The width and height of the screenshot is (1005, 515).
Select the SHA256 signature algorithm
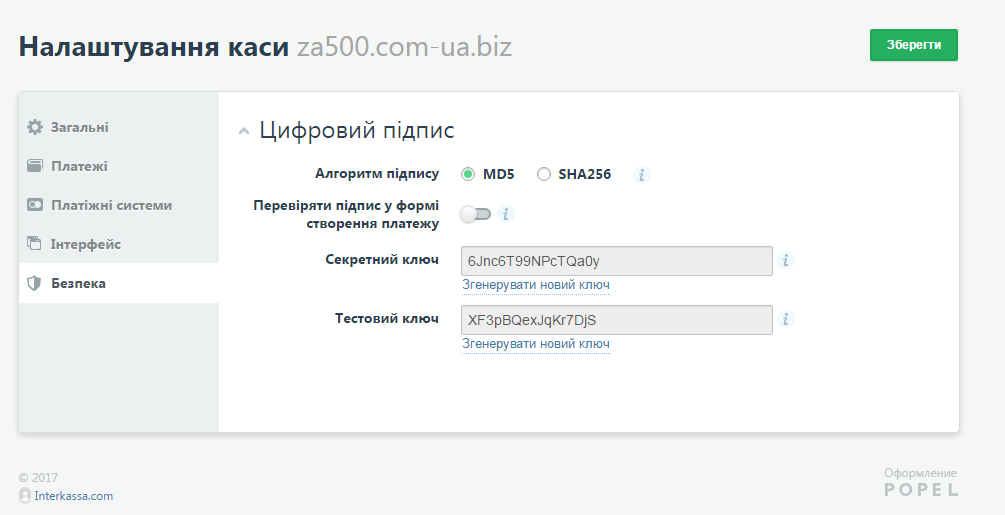(x=544, y=174)
